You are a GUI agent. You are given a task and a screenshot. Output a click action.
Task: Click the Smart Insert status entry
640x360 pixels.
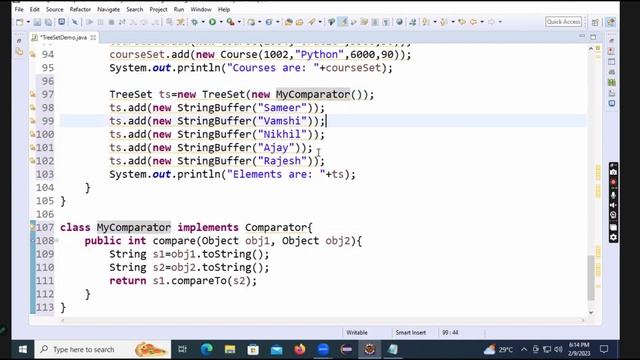[411, 333]
